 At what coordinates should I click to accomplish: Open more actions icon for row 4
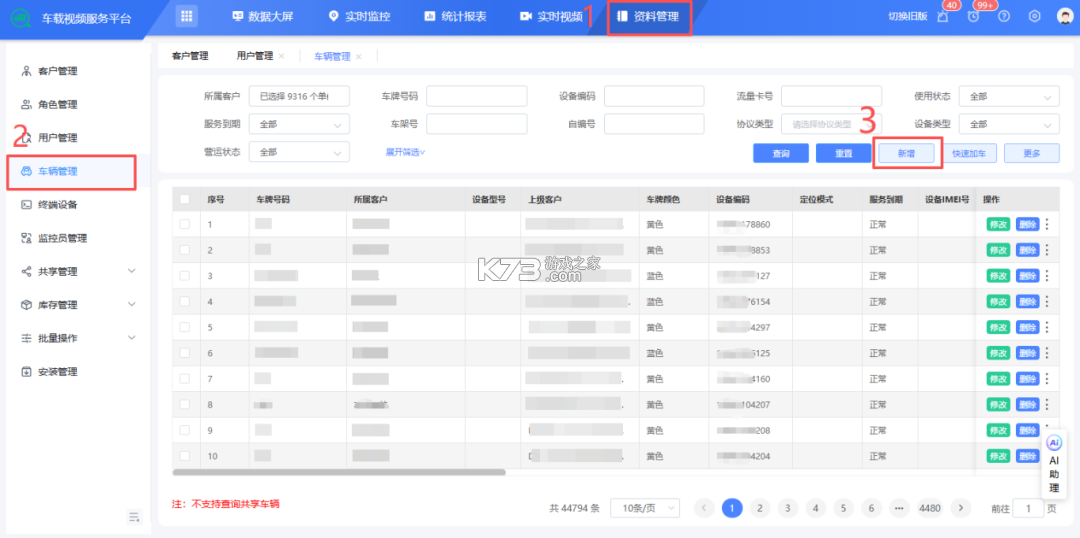tap(1048, 301)
